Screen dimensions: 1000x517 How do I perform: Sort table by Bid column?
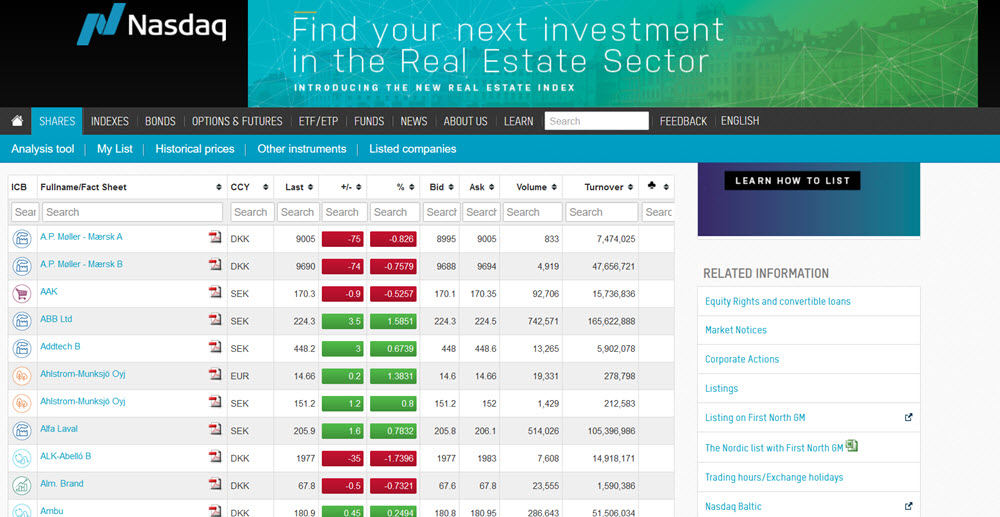pos(441,187)
